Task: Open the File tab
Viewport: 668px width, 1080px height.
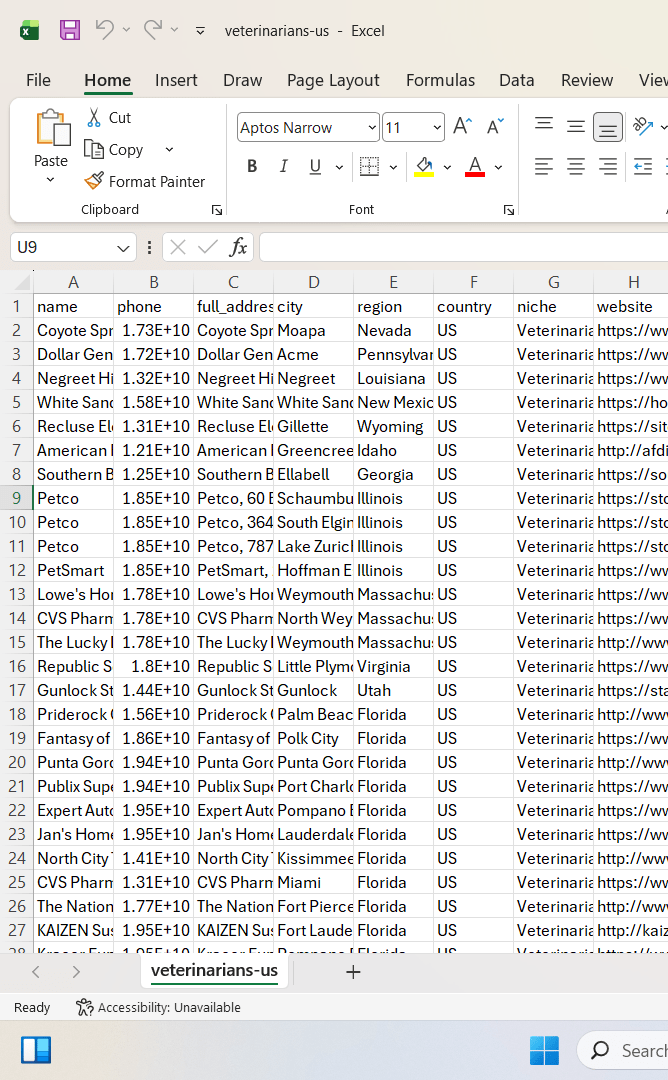Action: [x=38, y=80]
